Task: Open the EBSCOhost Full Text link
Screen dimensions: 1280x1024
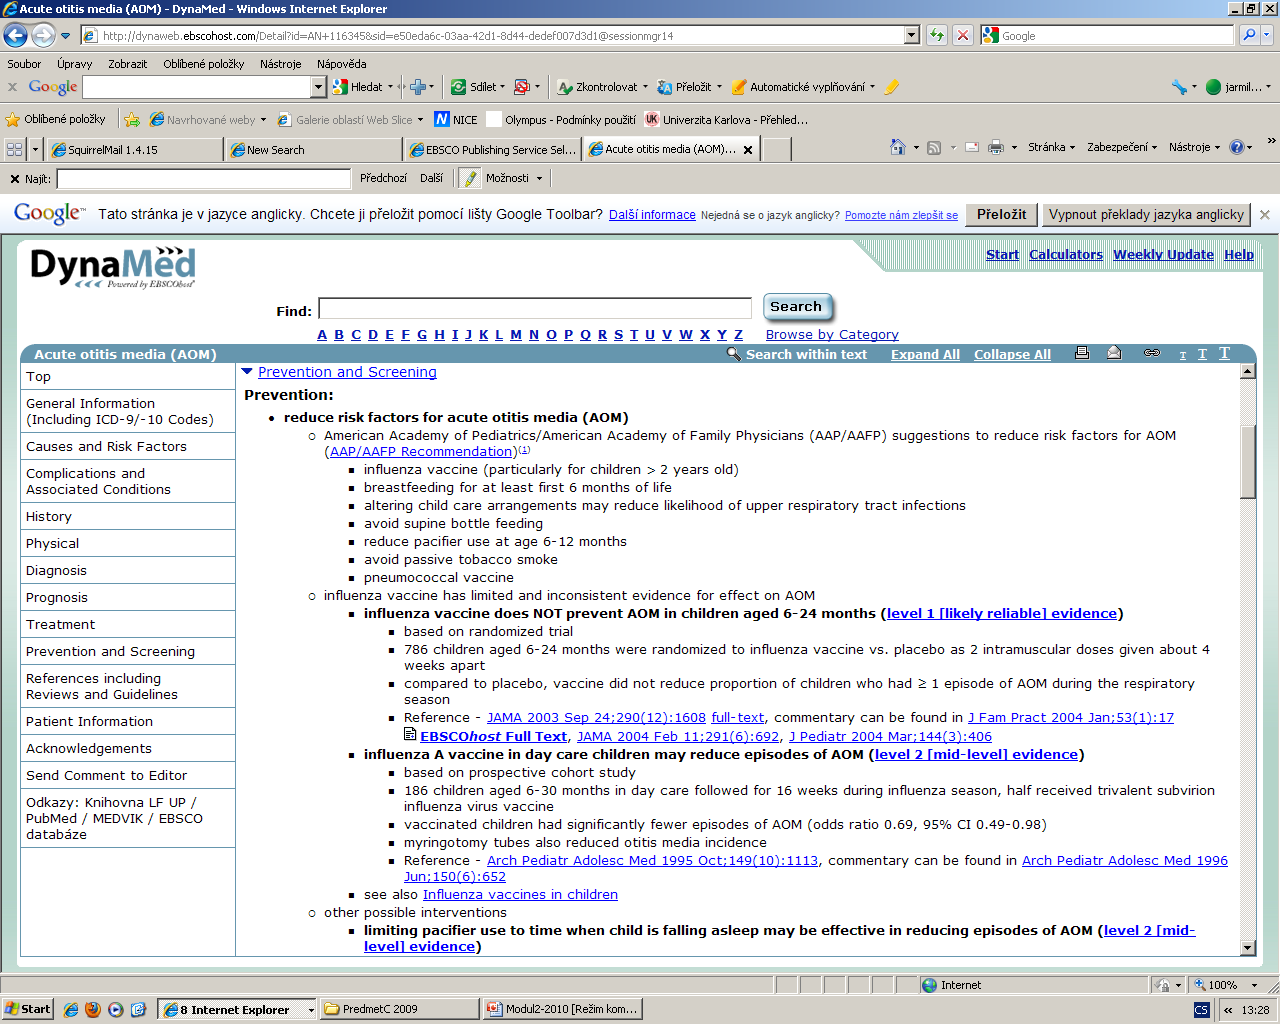Action: coord(493,736)
